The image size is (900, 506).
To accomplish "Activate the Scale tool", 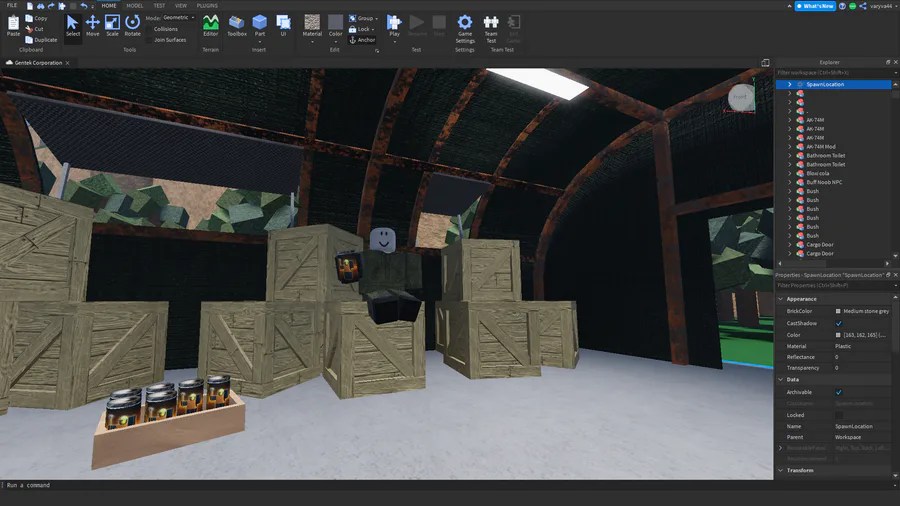I will (x=112, y=25).
